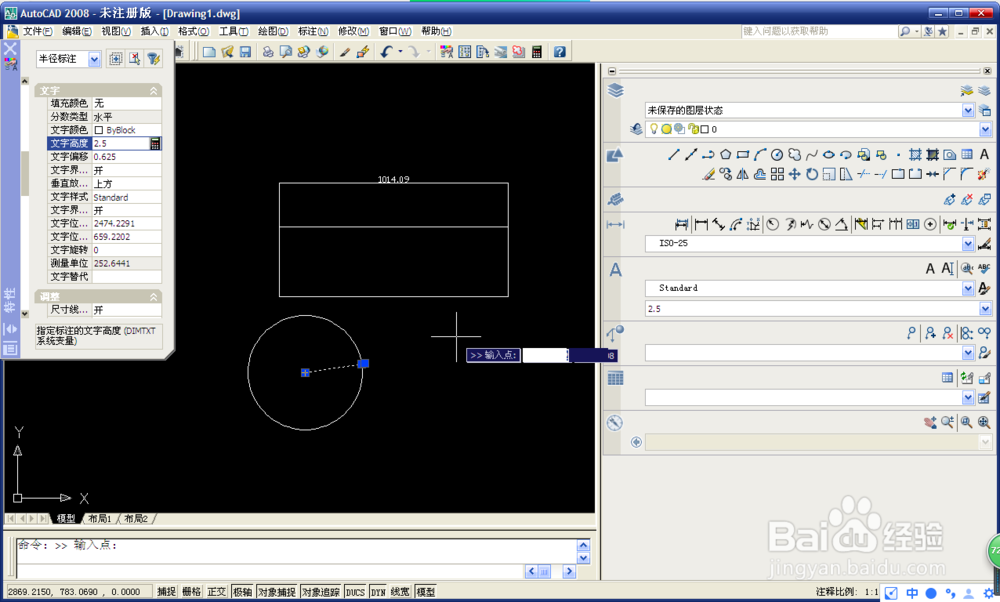
Task: Open the Standard text style dropdown
Action: click(x=967, y=288)
